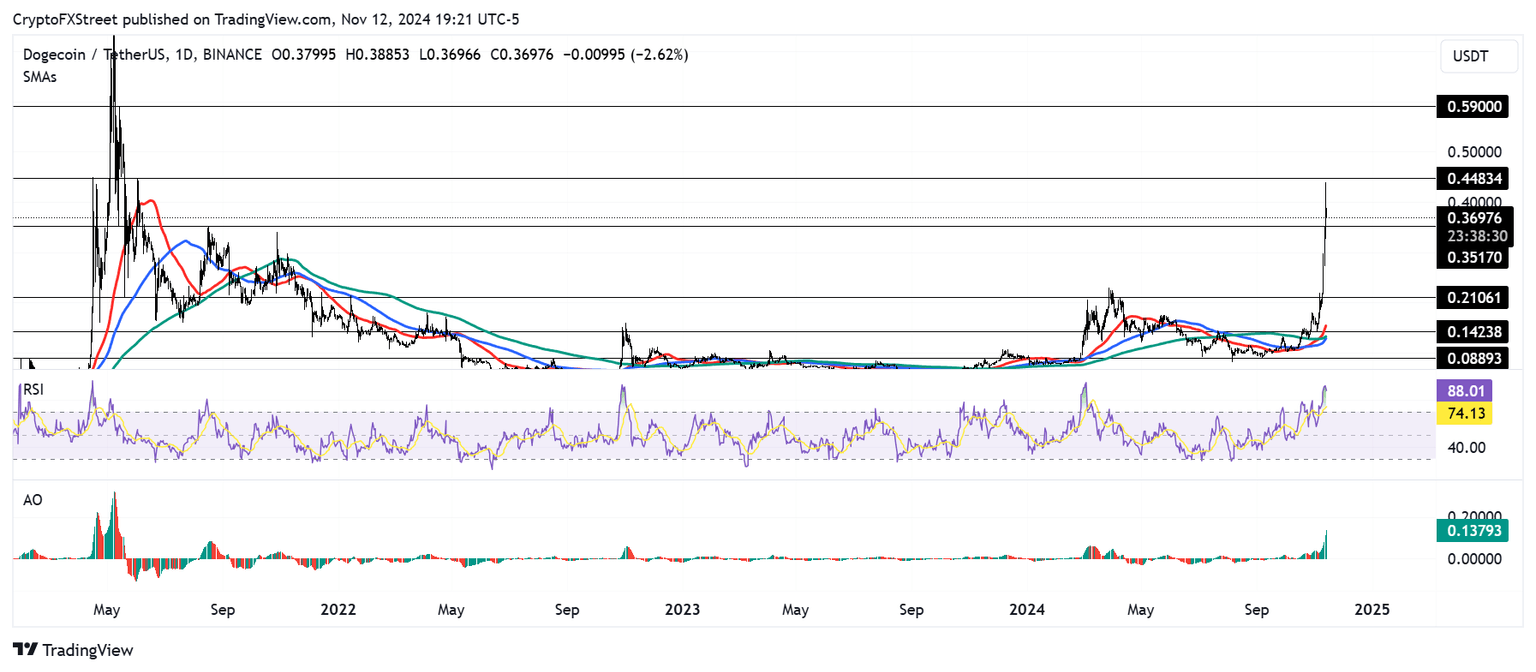Image resolution: width=1536 pixels, height=672 pixels.
Task: Click the purple 88.01 RSI value badge
Action: coord(1465,391)
